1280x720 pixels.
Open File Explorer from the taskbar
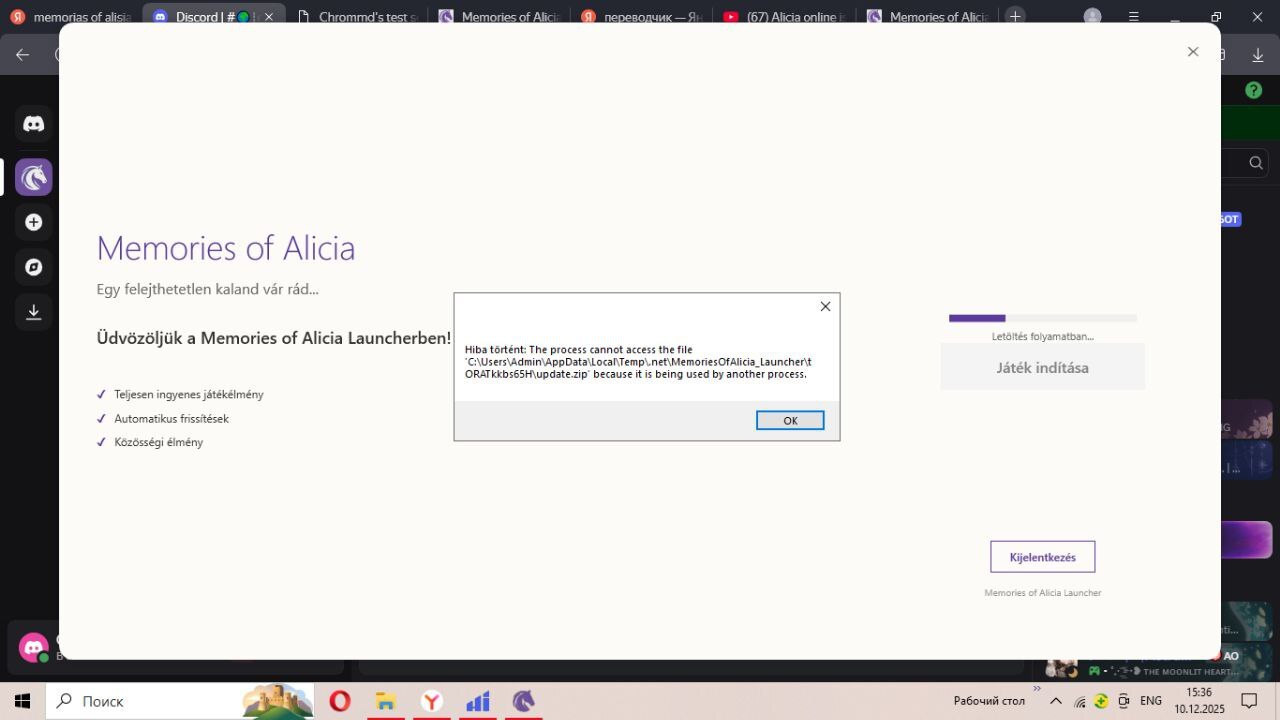pyautogui.click(x=385, y=701)
